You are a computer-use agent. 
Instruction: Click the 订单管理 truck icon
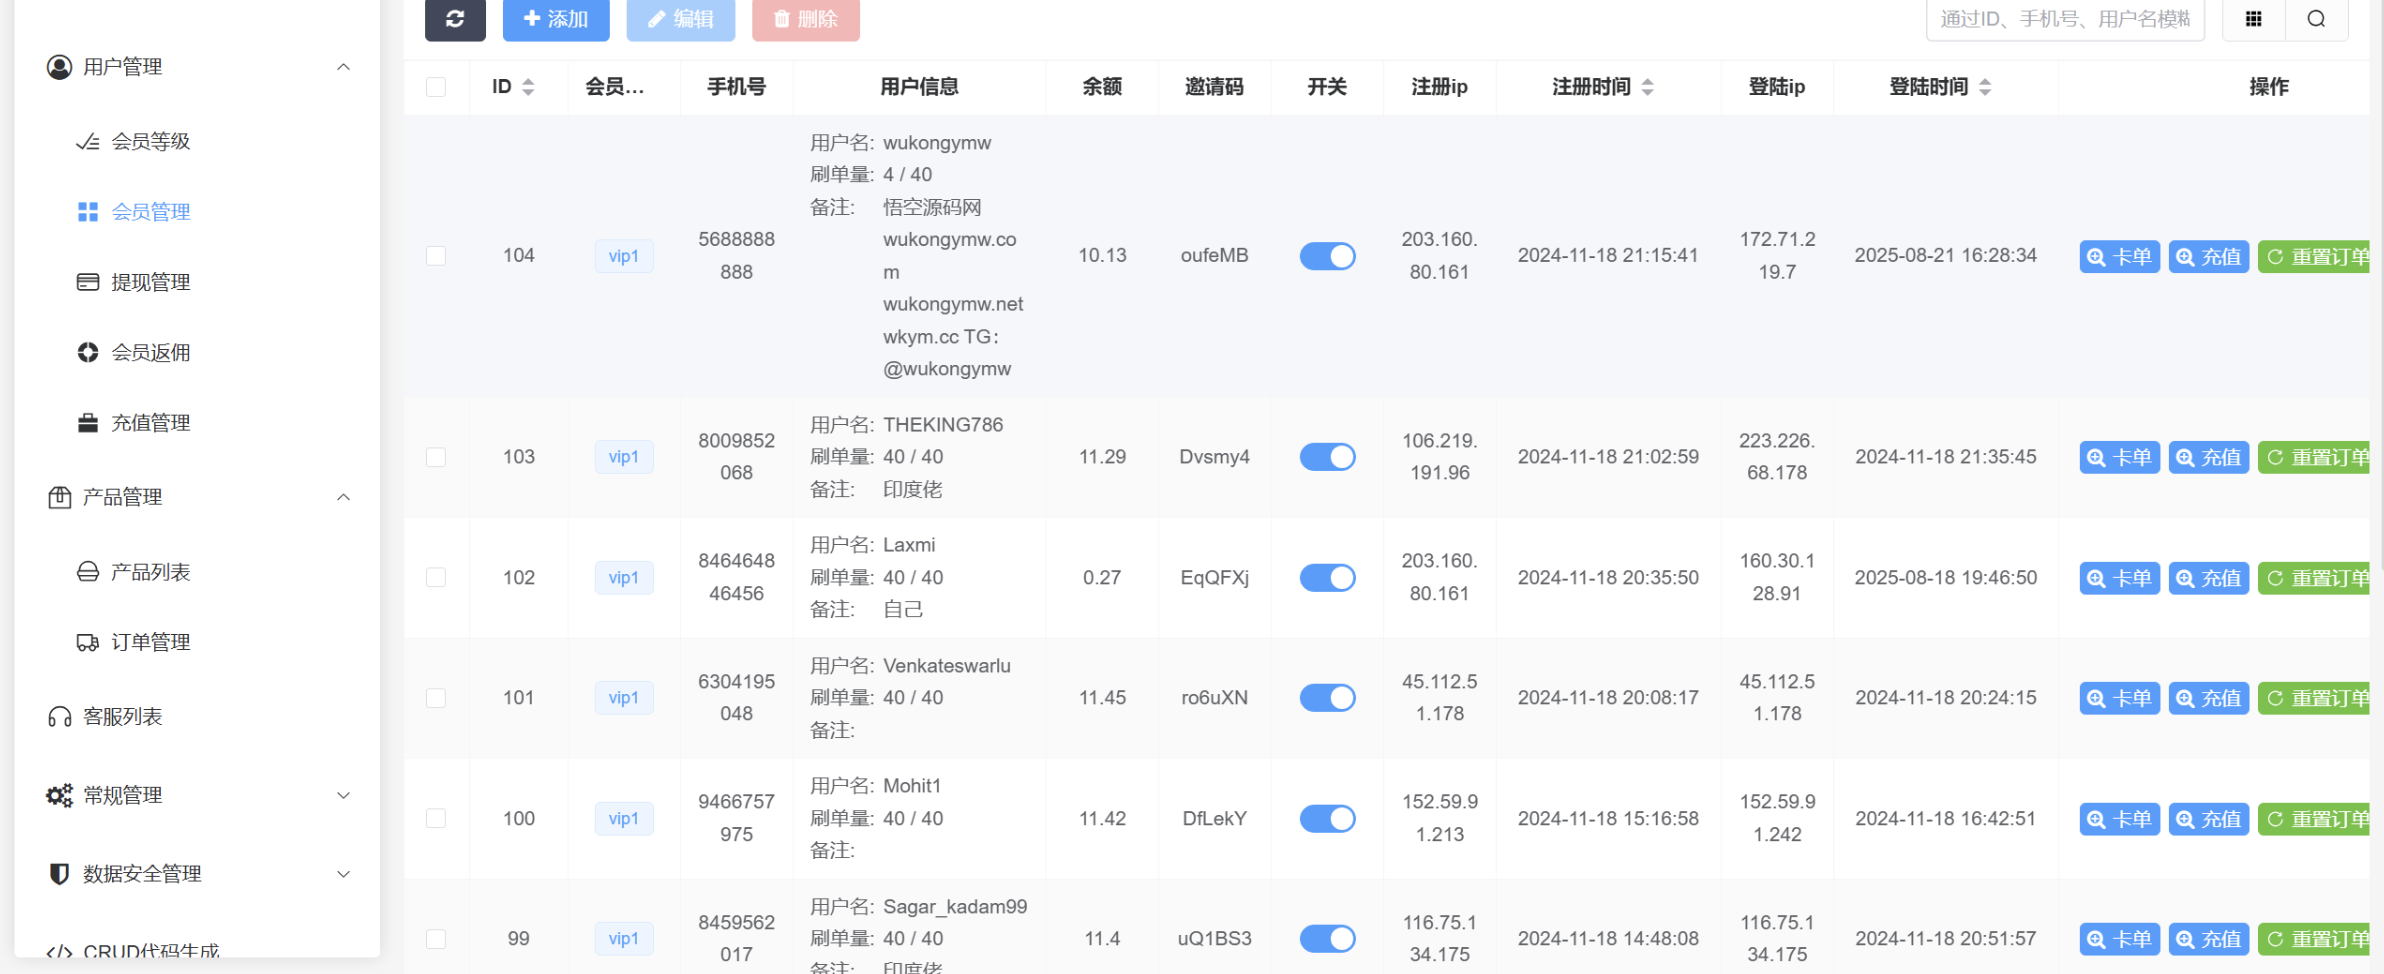point(88,643)
